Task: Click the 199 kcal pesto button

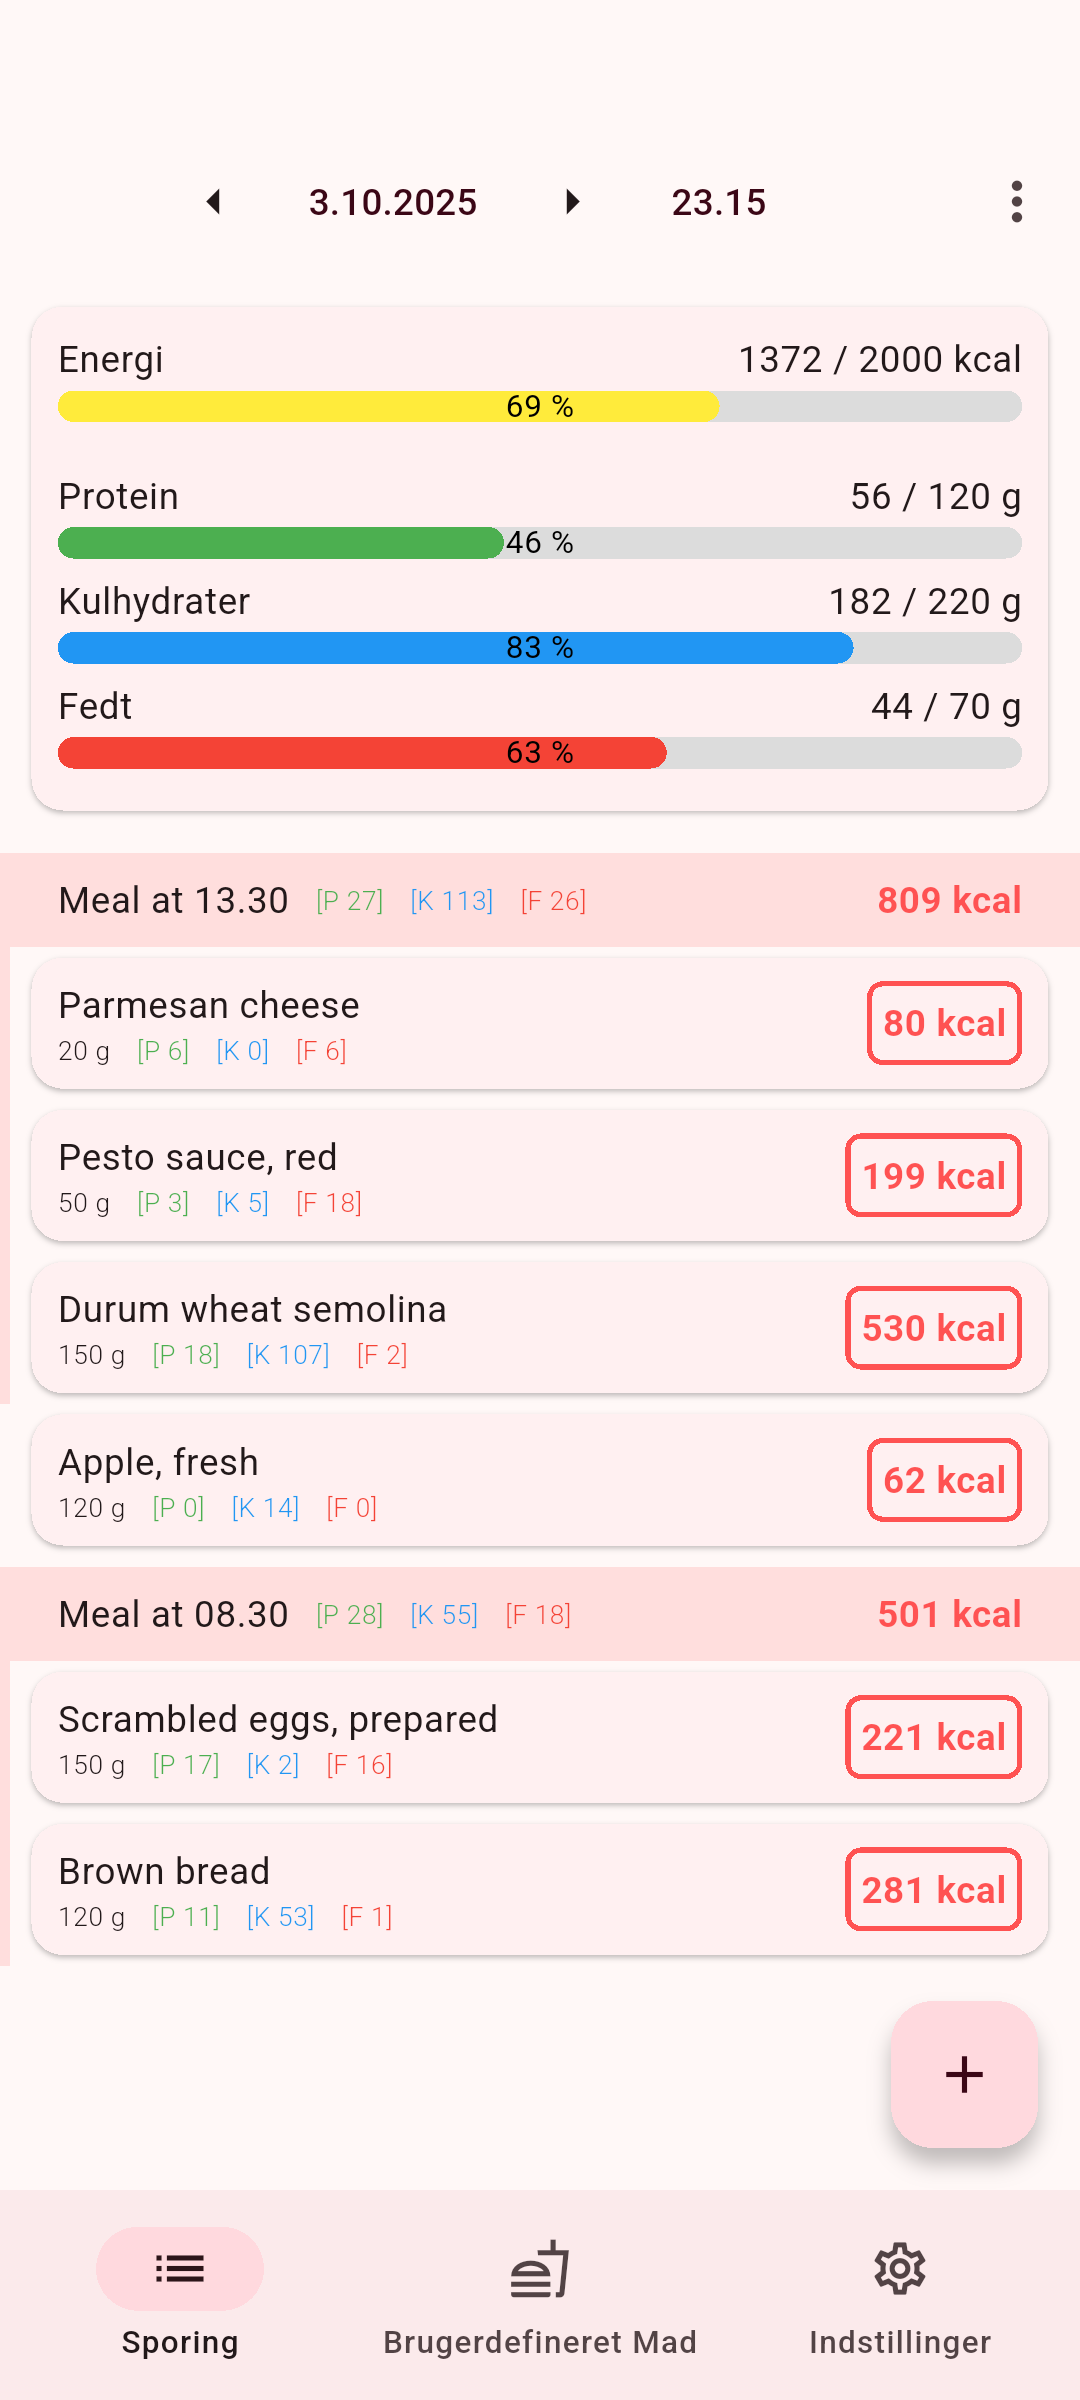Action: pos(933,1176)
